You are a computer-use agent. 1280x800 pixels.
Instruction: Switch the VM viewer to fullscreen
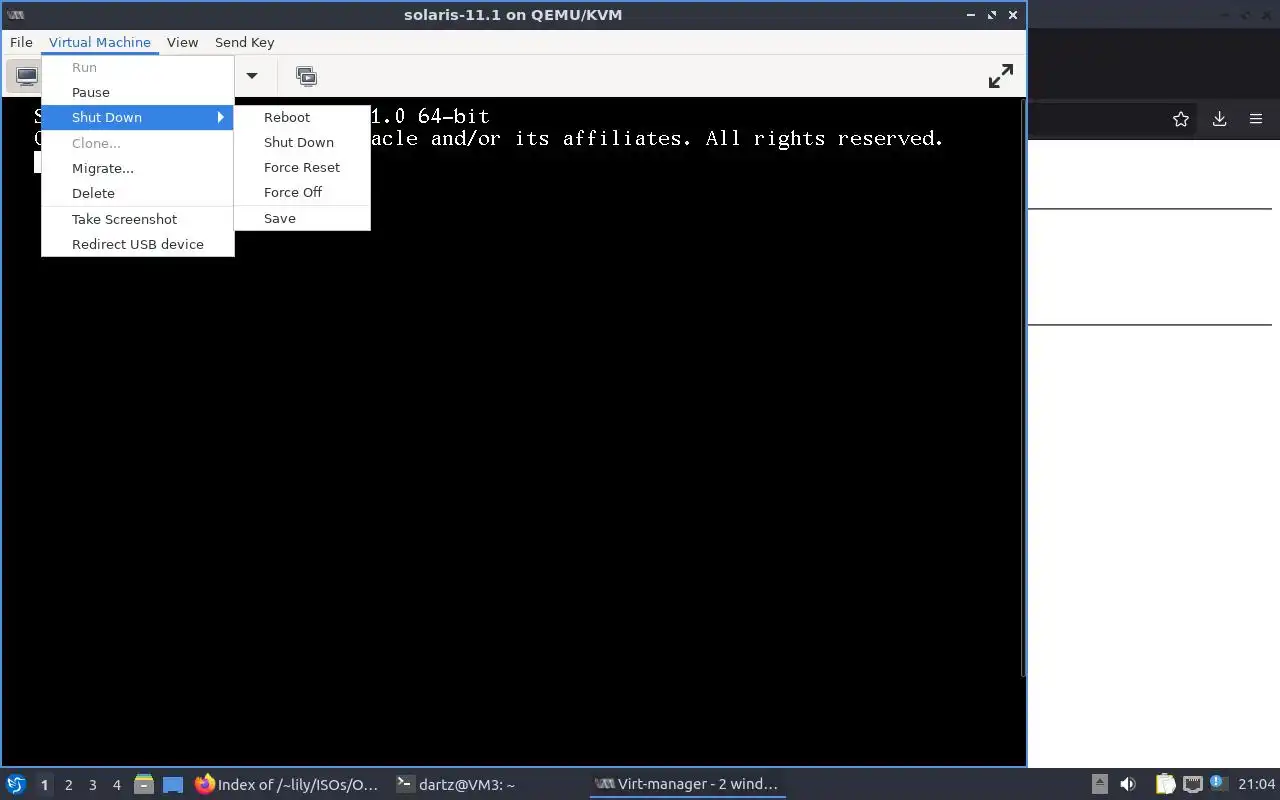[1000, 76]
